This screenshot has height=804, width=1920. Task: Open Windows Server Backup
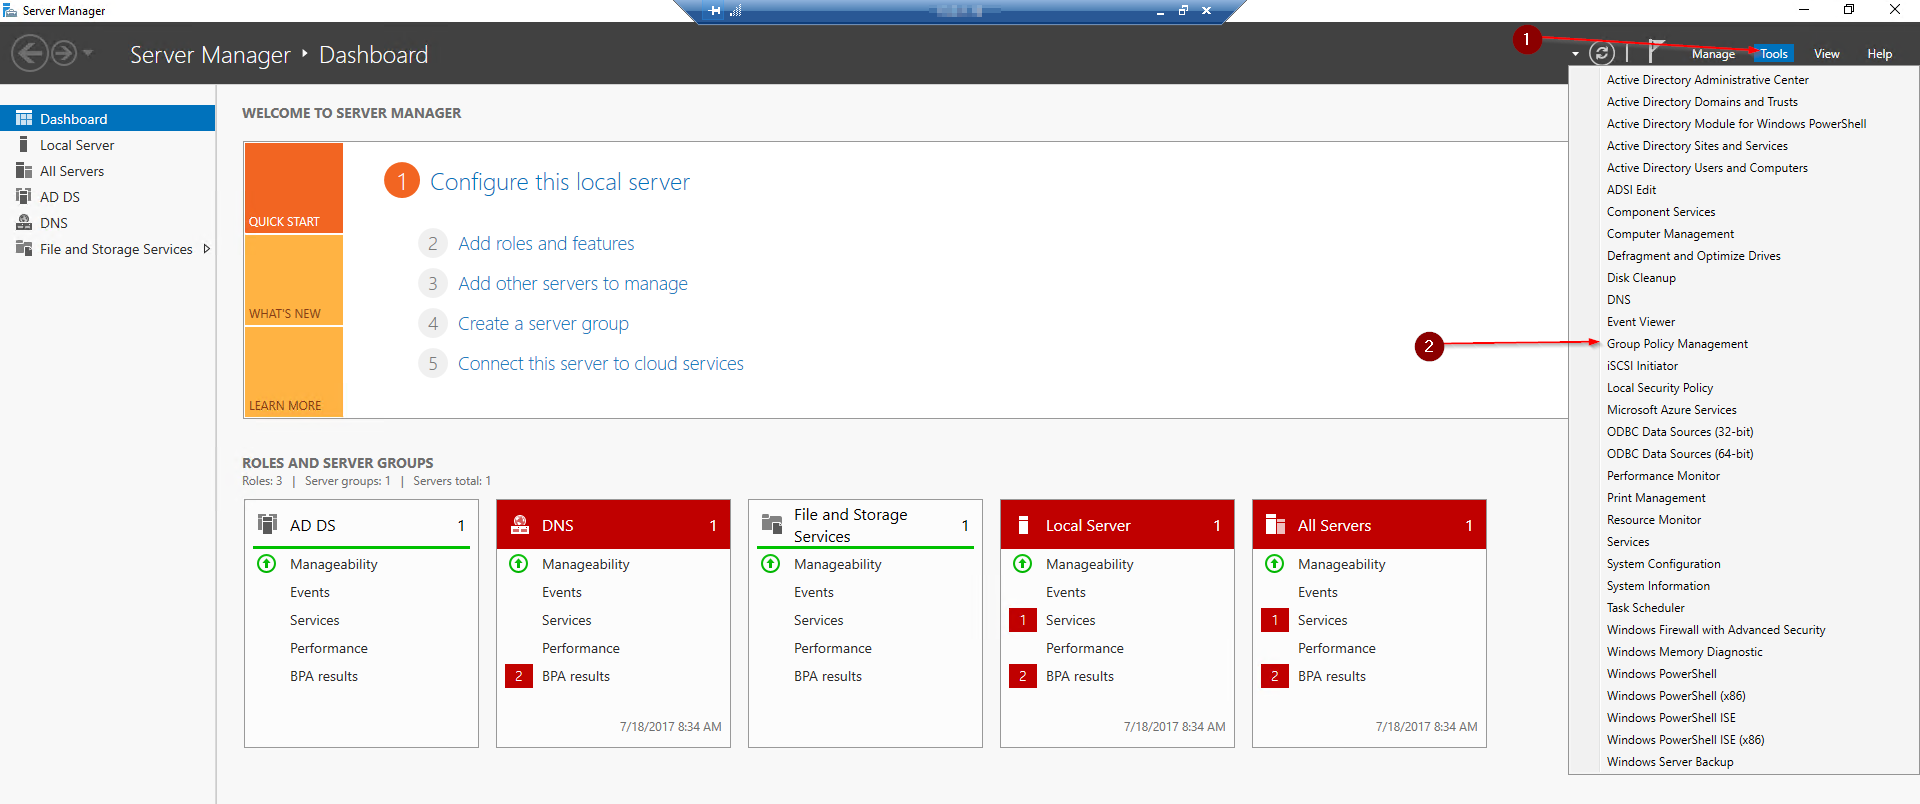(x=1670, y=762)
